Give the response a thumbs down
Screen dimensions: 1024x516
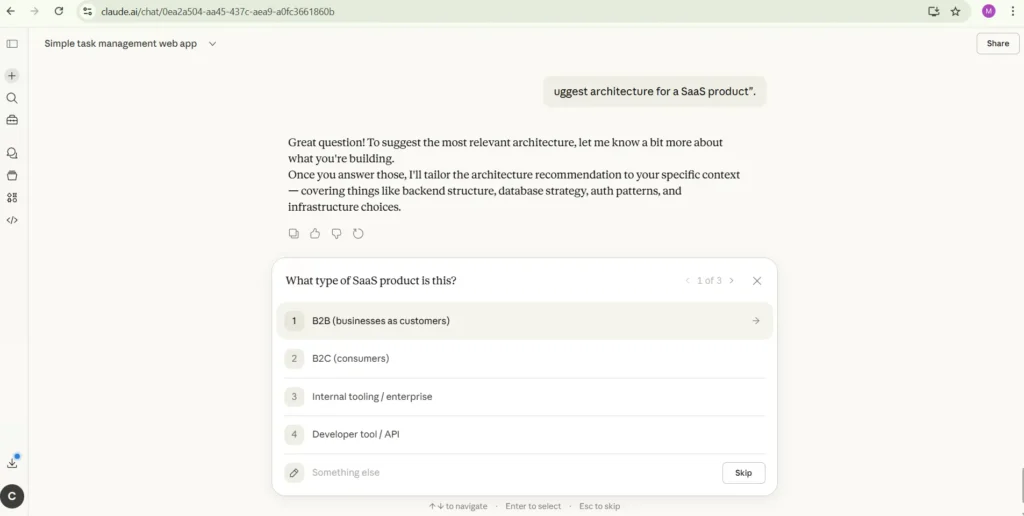(x=336, y=234)
